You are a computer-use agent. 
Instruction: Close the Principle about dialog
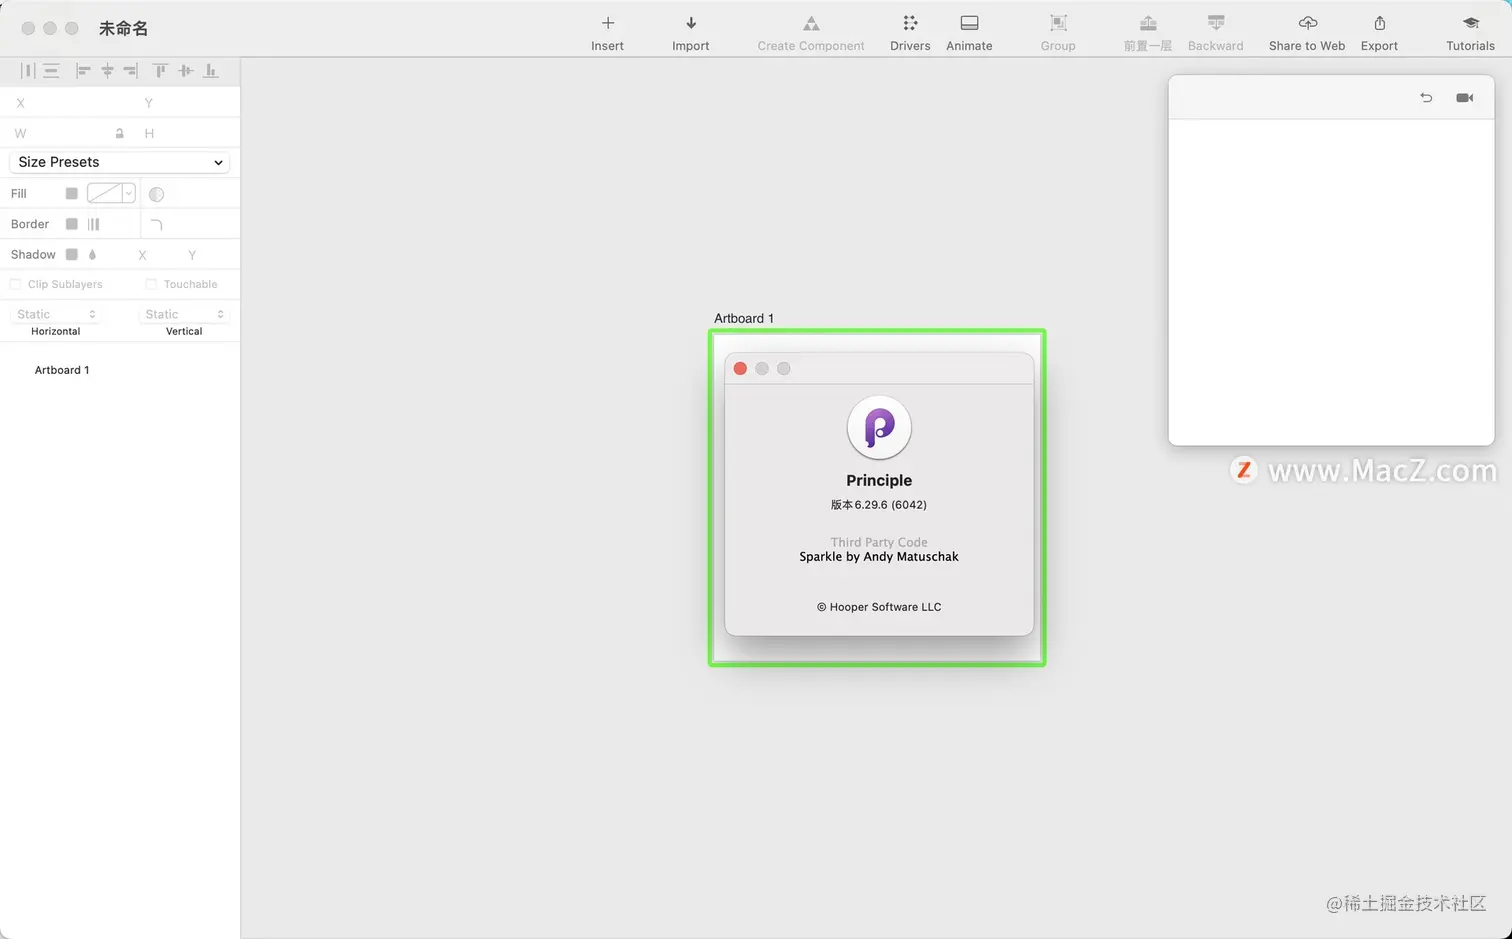click(x=740, y=368)
